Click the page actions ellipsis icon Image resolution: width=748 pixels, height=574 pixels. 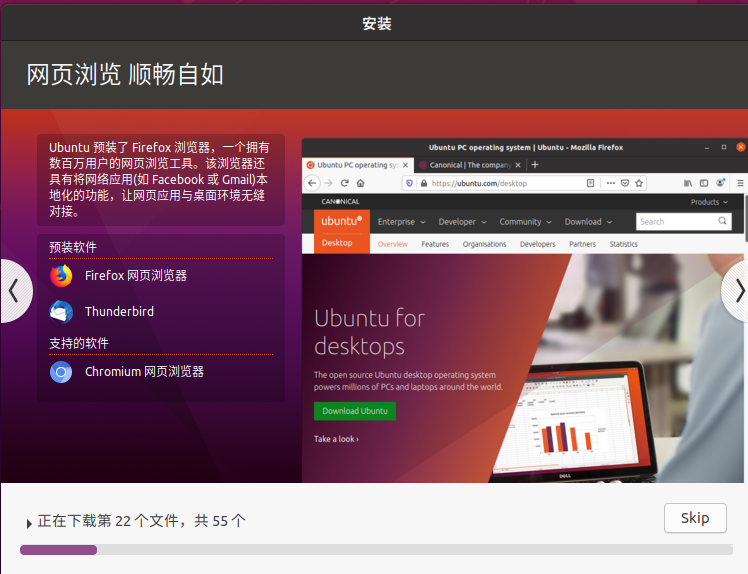pos(611,183)
